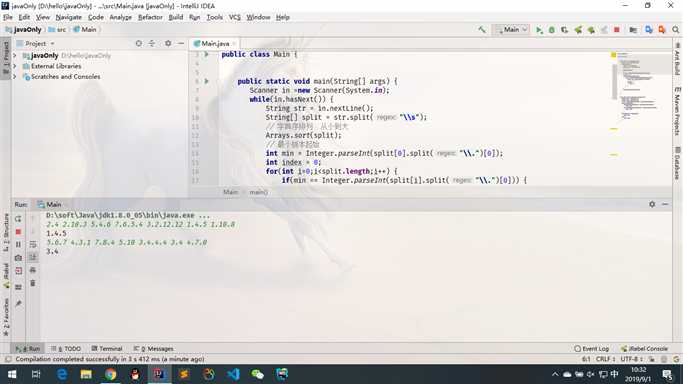Click the print icon in Run console
Viewport: 683px width, 384px height.
(x=33, y=270)
